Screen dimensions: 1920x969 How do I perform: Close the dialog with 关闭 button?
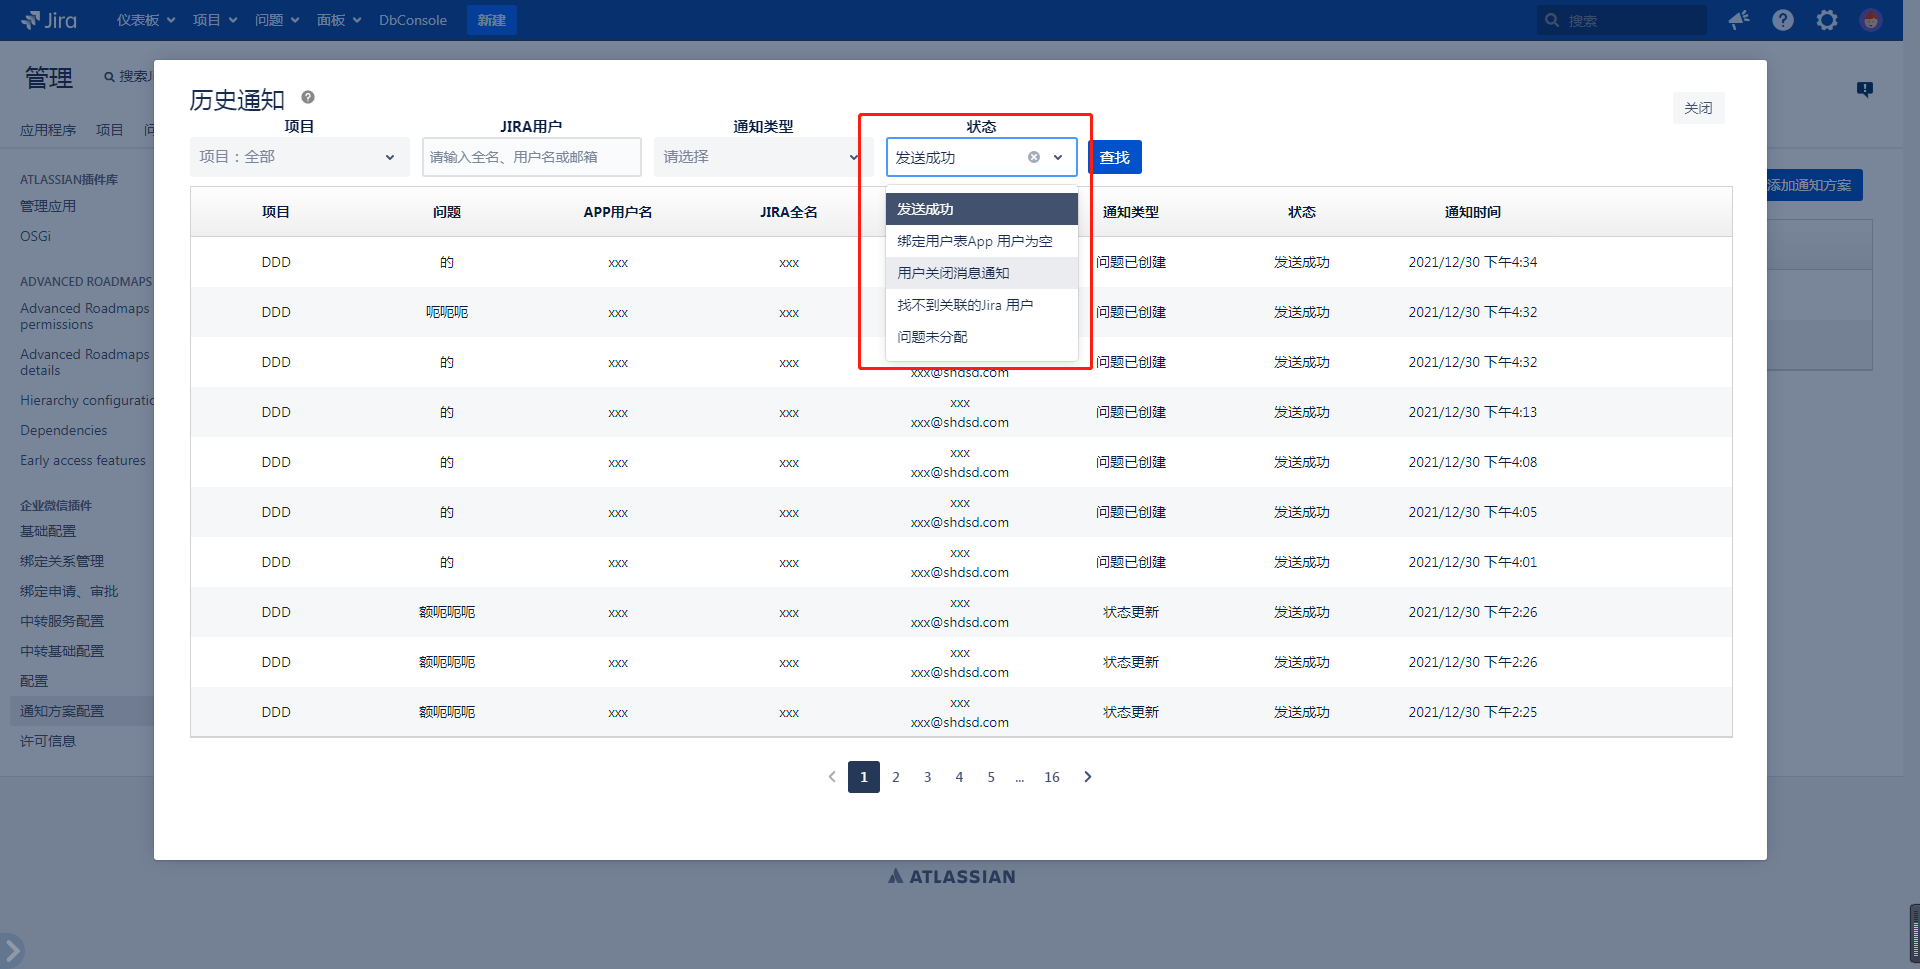(x=1697, y=108)
